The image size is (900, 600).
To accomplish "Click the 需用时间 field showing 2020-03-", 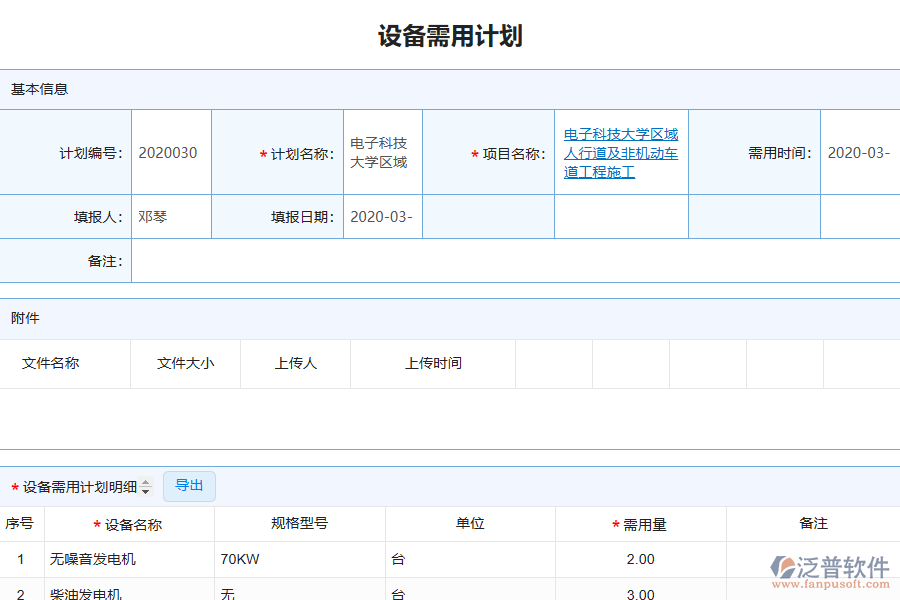I will point(859,152).
